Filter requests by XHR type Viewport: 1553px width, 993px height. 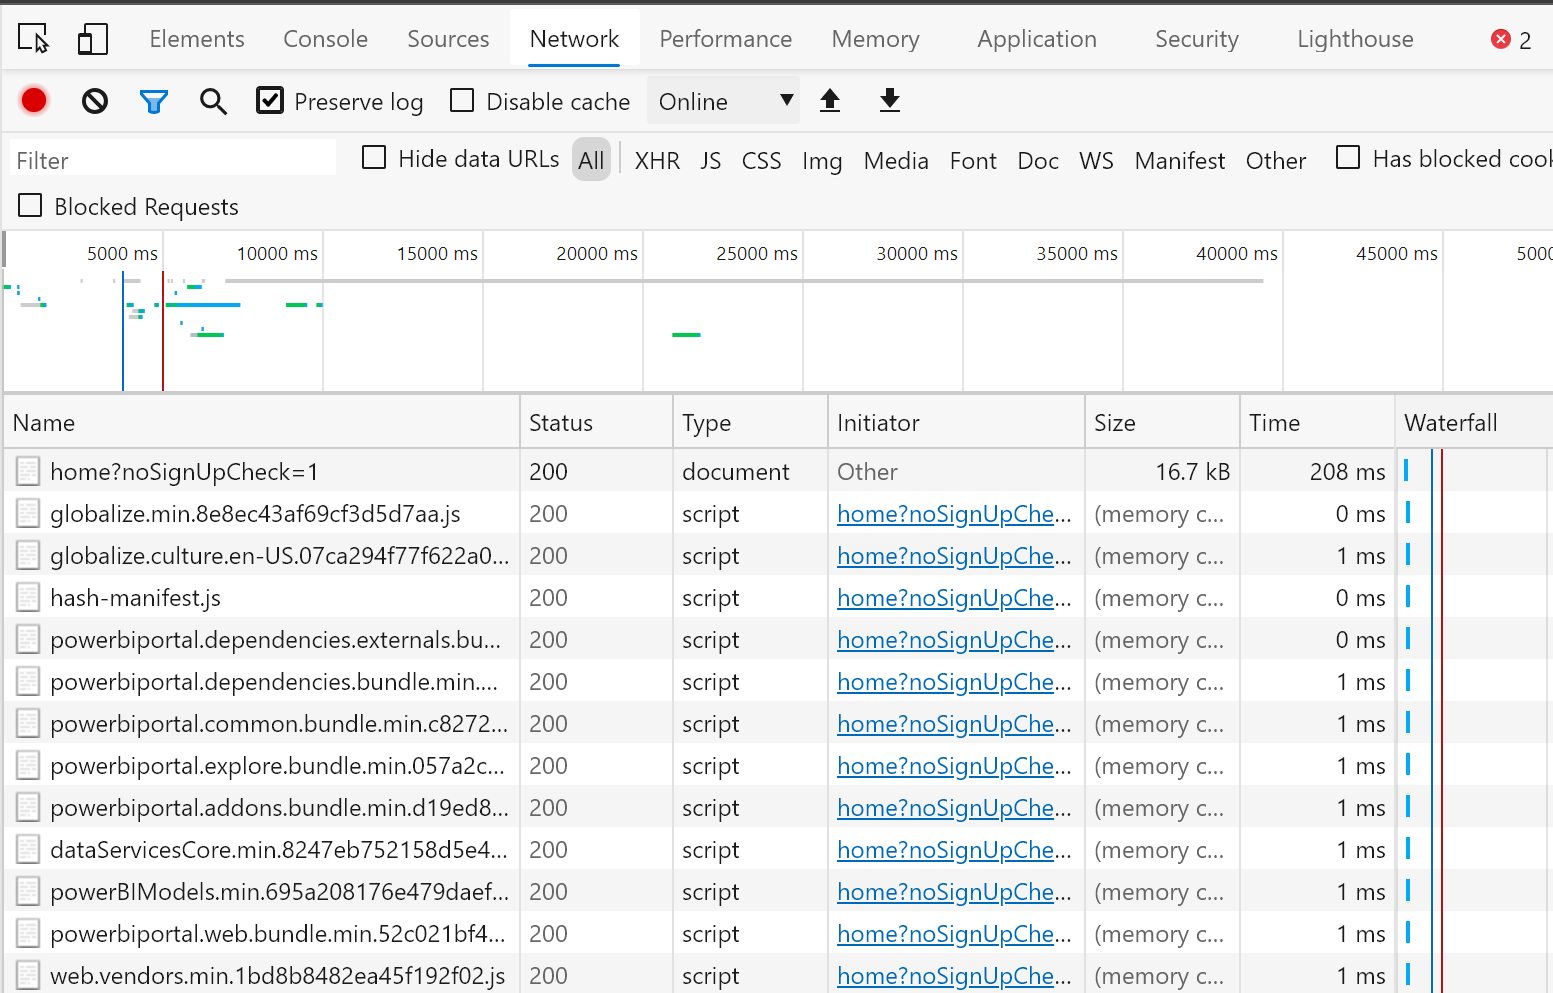pos(657,161)
